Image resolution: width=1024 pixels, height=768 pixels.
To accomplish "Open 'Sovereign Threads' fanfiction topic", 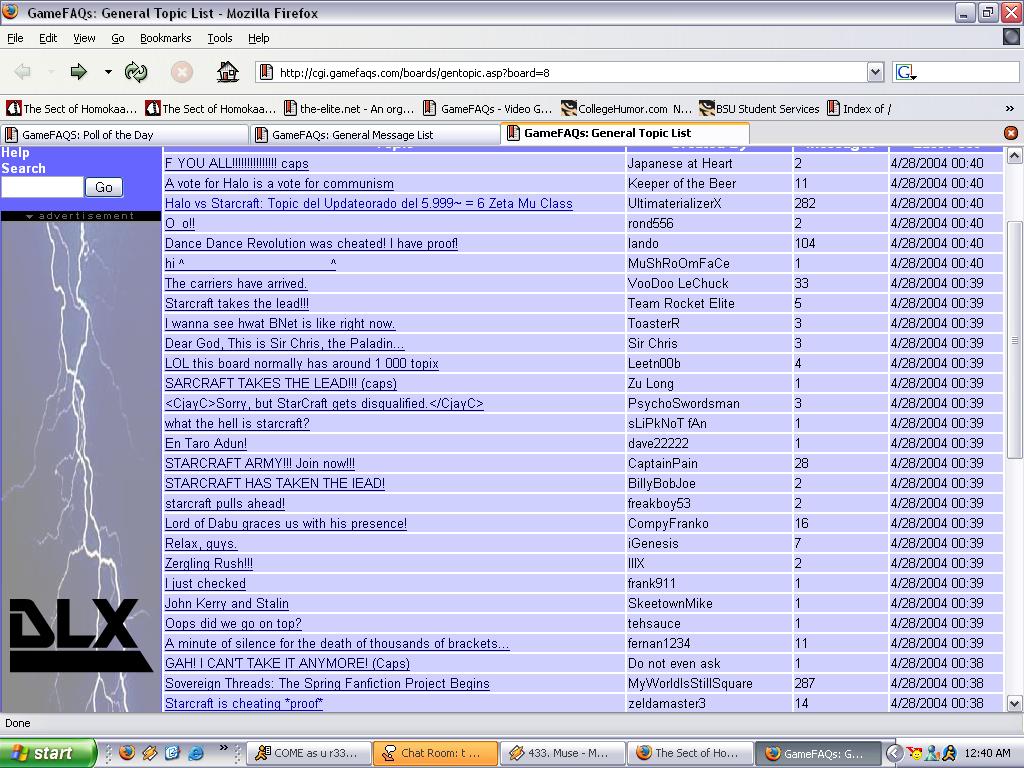I will point(327,683).
